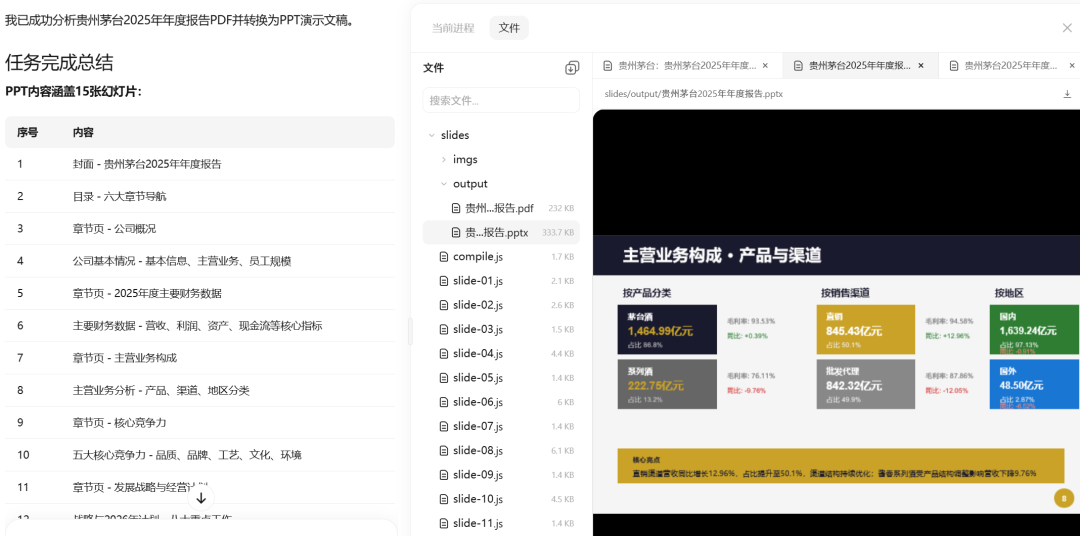The height and width of the screenshot is (536, 1080).
Task: Click the document icon on the first preview tab
Action: click(x=608, y=65)
